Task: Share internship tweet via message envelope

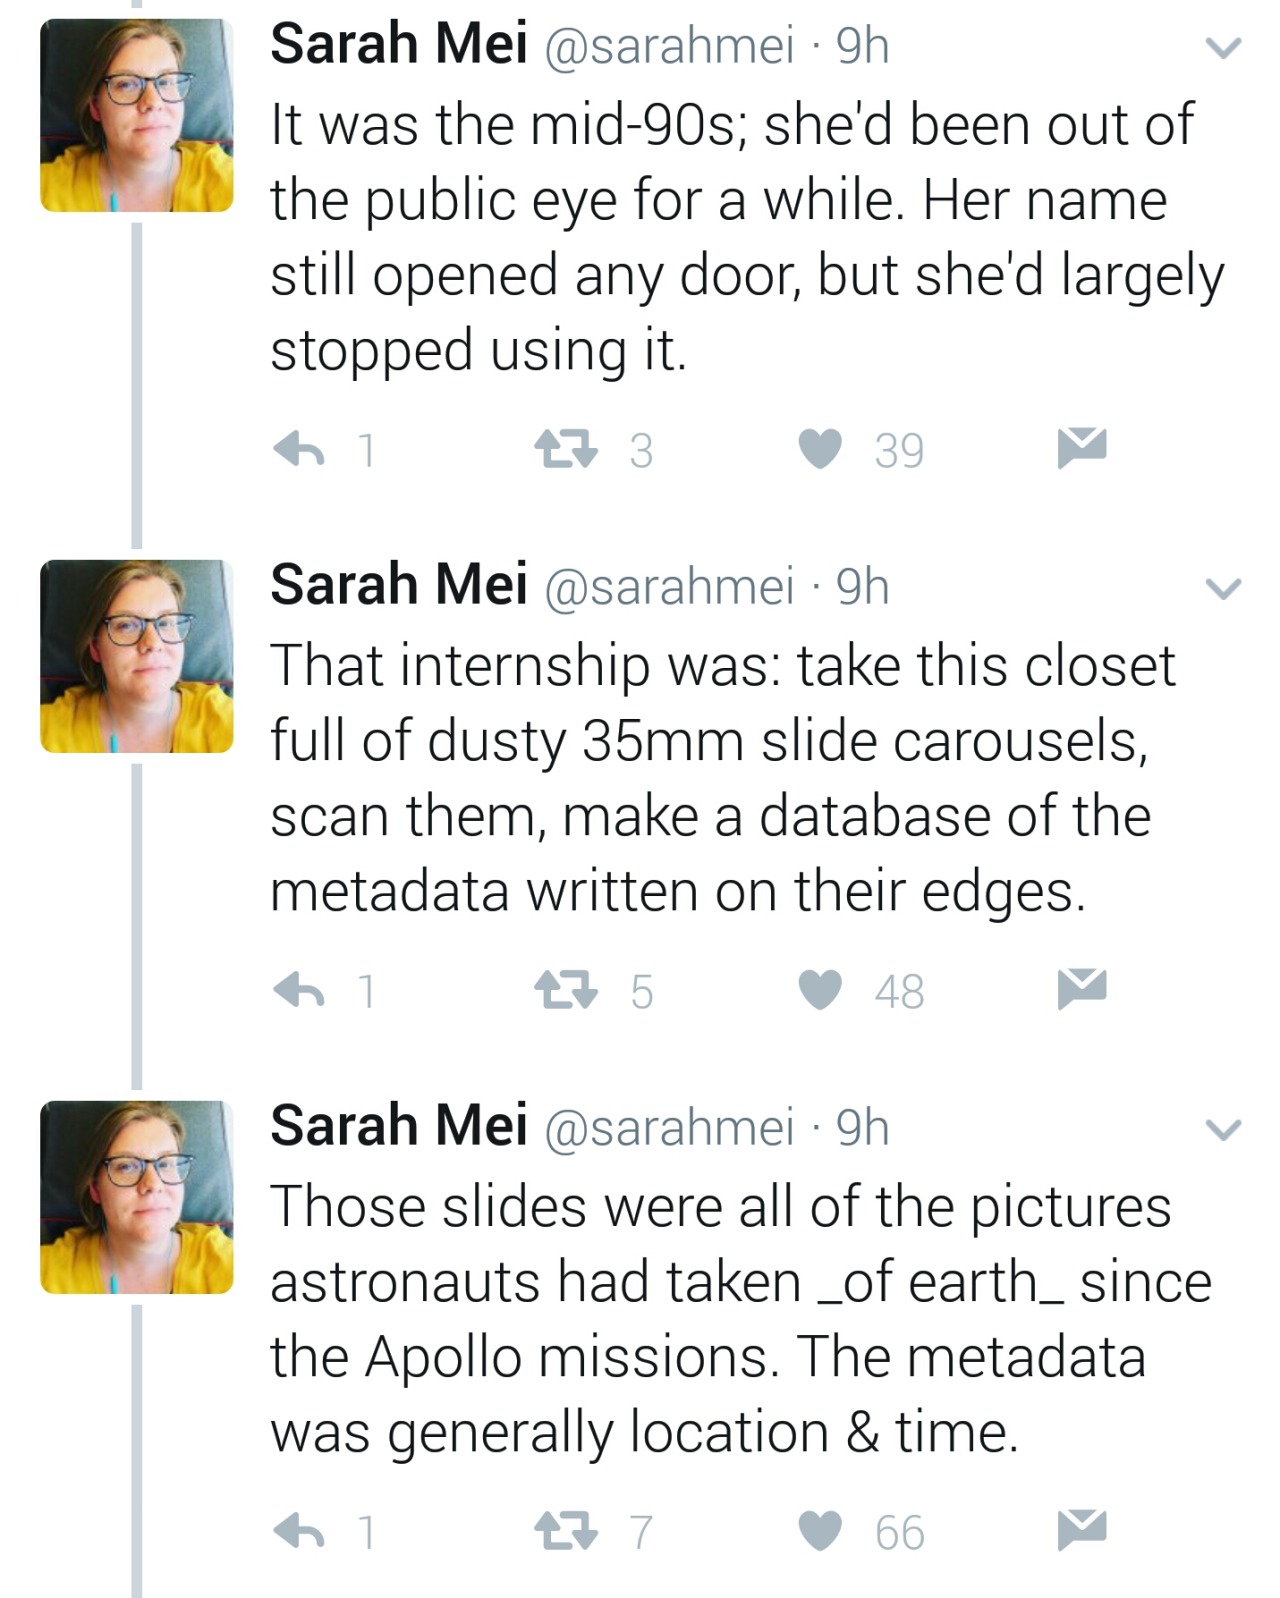Action: point(1082,988)
